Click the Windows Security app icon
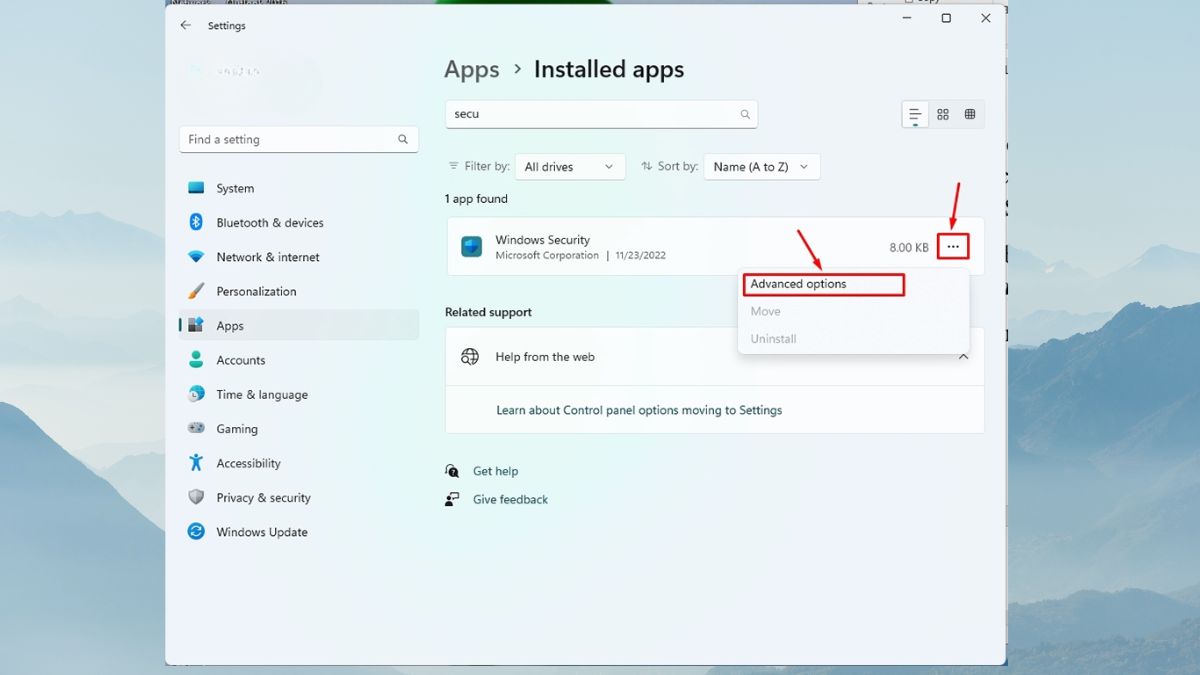1200x675 pixels. (x=471, y=247)
